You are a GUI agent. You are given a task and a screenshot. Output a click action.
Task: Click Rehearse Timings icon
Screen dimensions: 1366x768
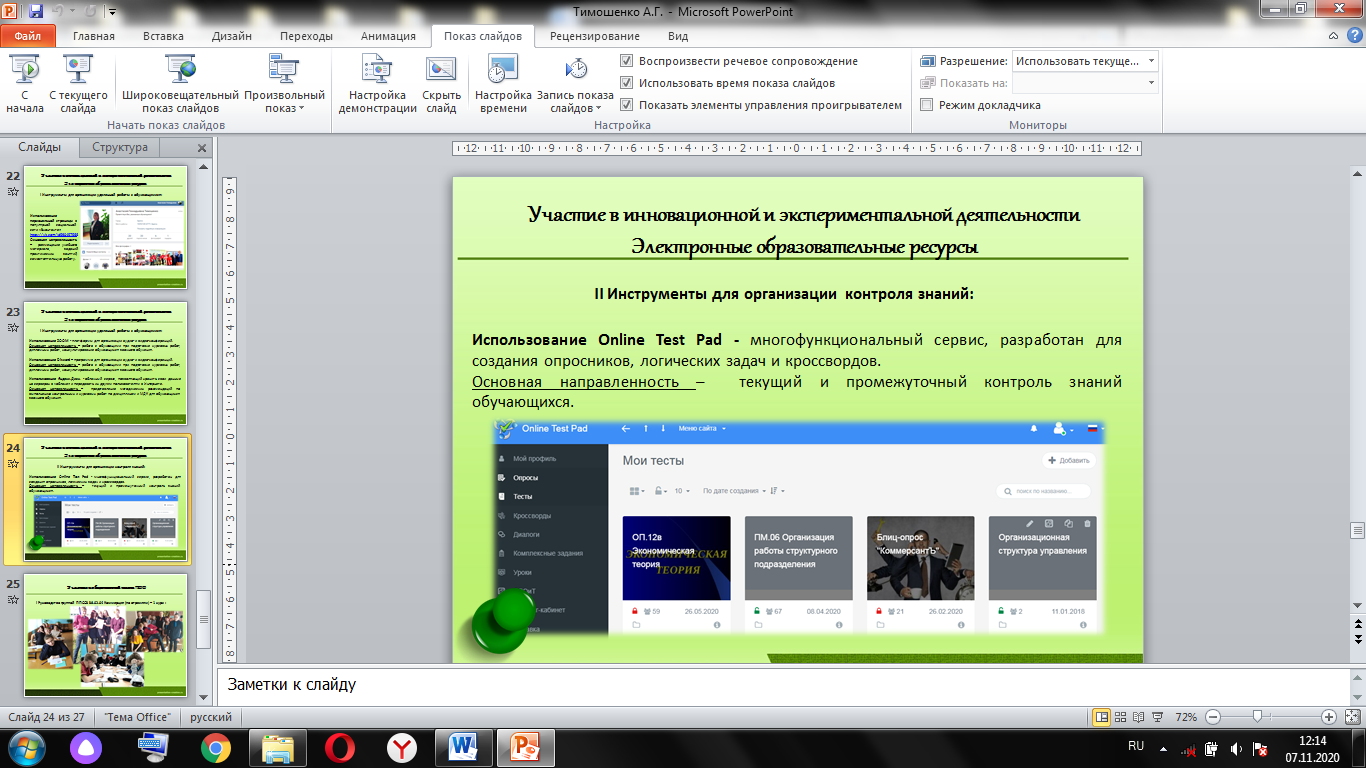click(503, 69)
